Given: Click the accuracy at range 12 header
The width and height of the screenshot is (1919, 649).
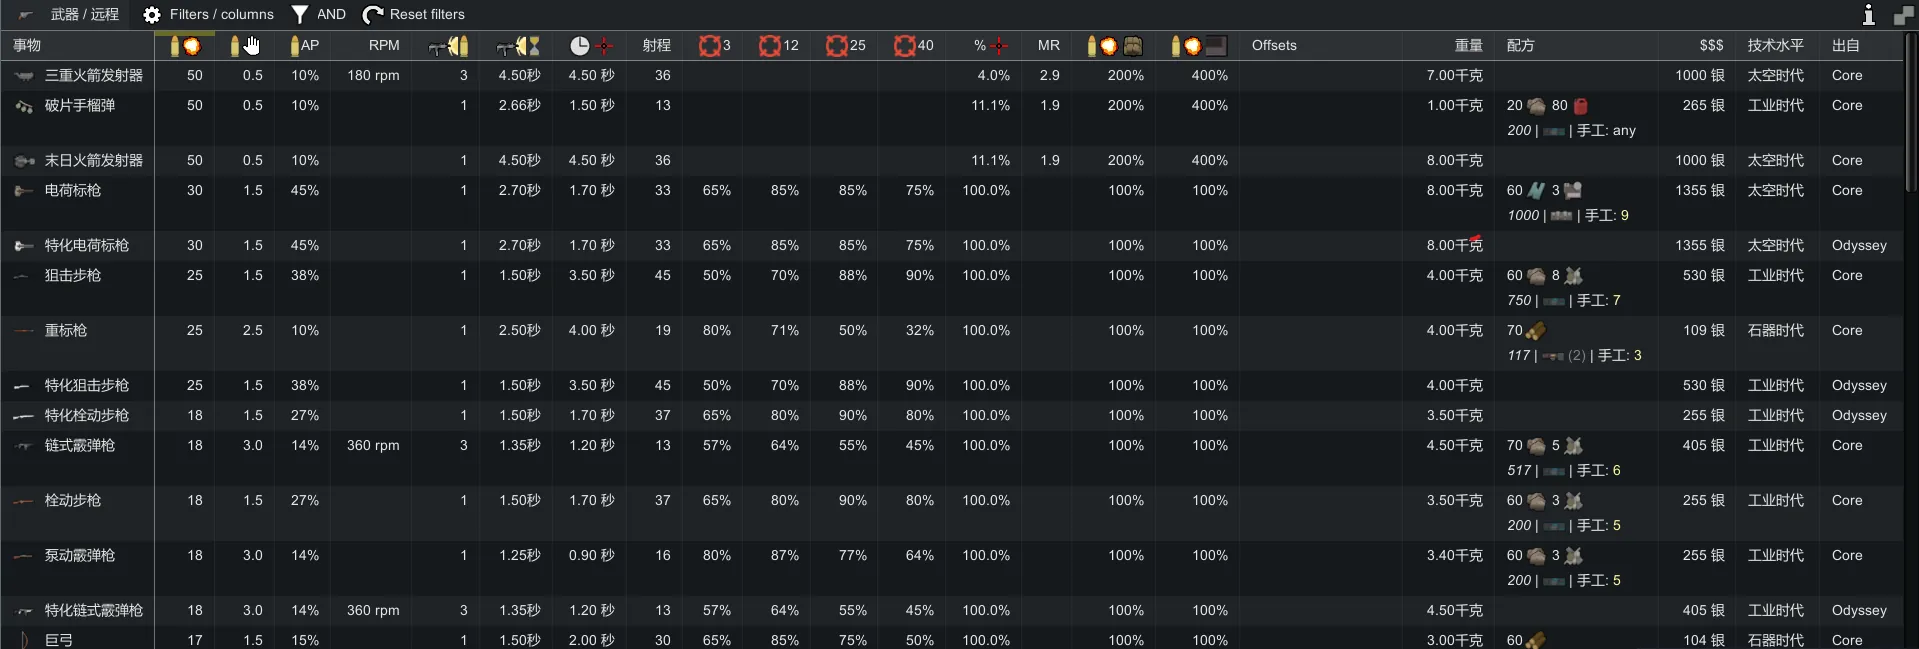Looking at the screenshot, I should 778,45.
